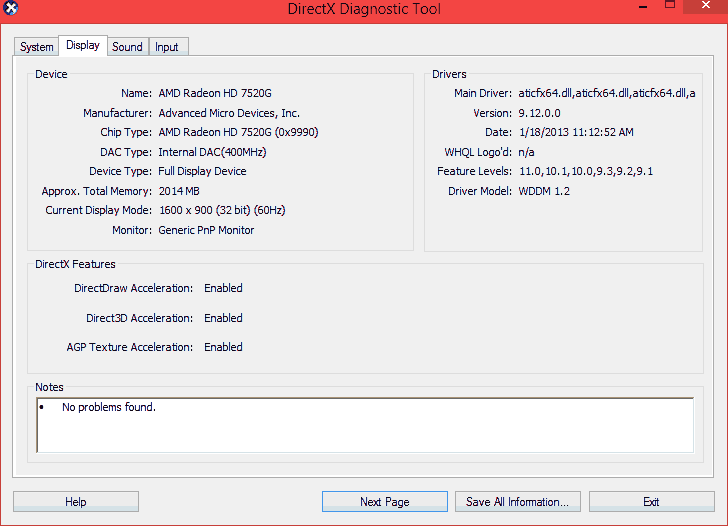This screenshot has height=526, width=728.
Task: Go to the Input tab
Action: coord(167,47)
